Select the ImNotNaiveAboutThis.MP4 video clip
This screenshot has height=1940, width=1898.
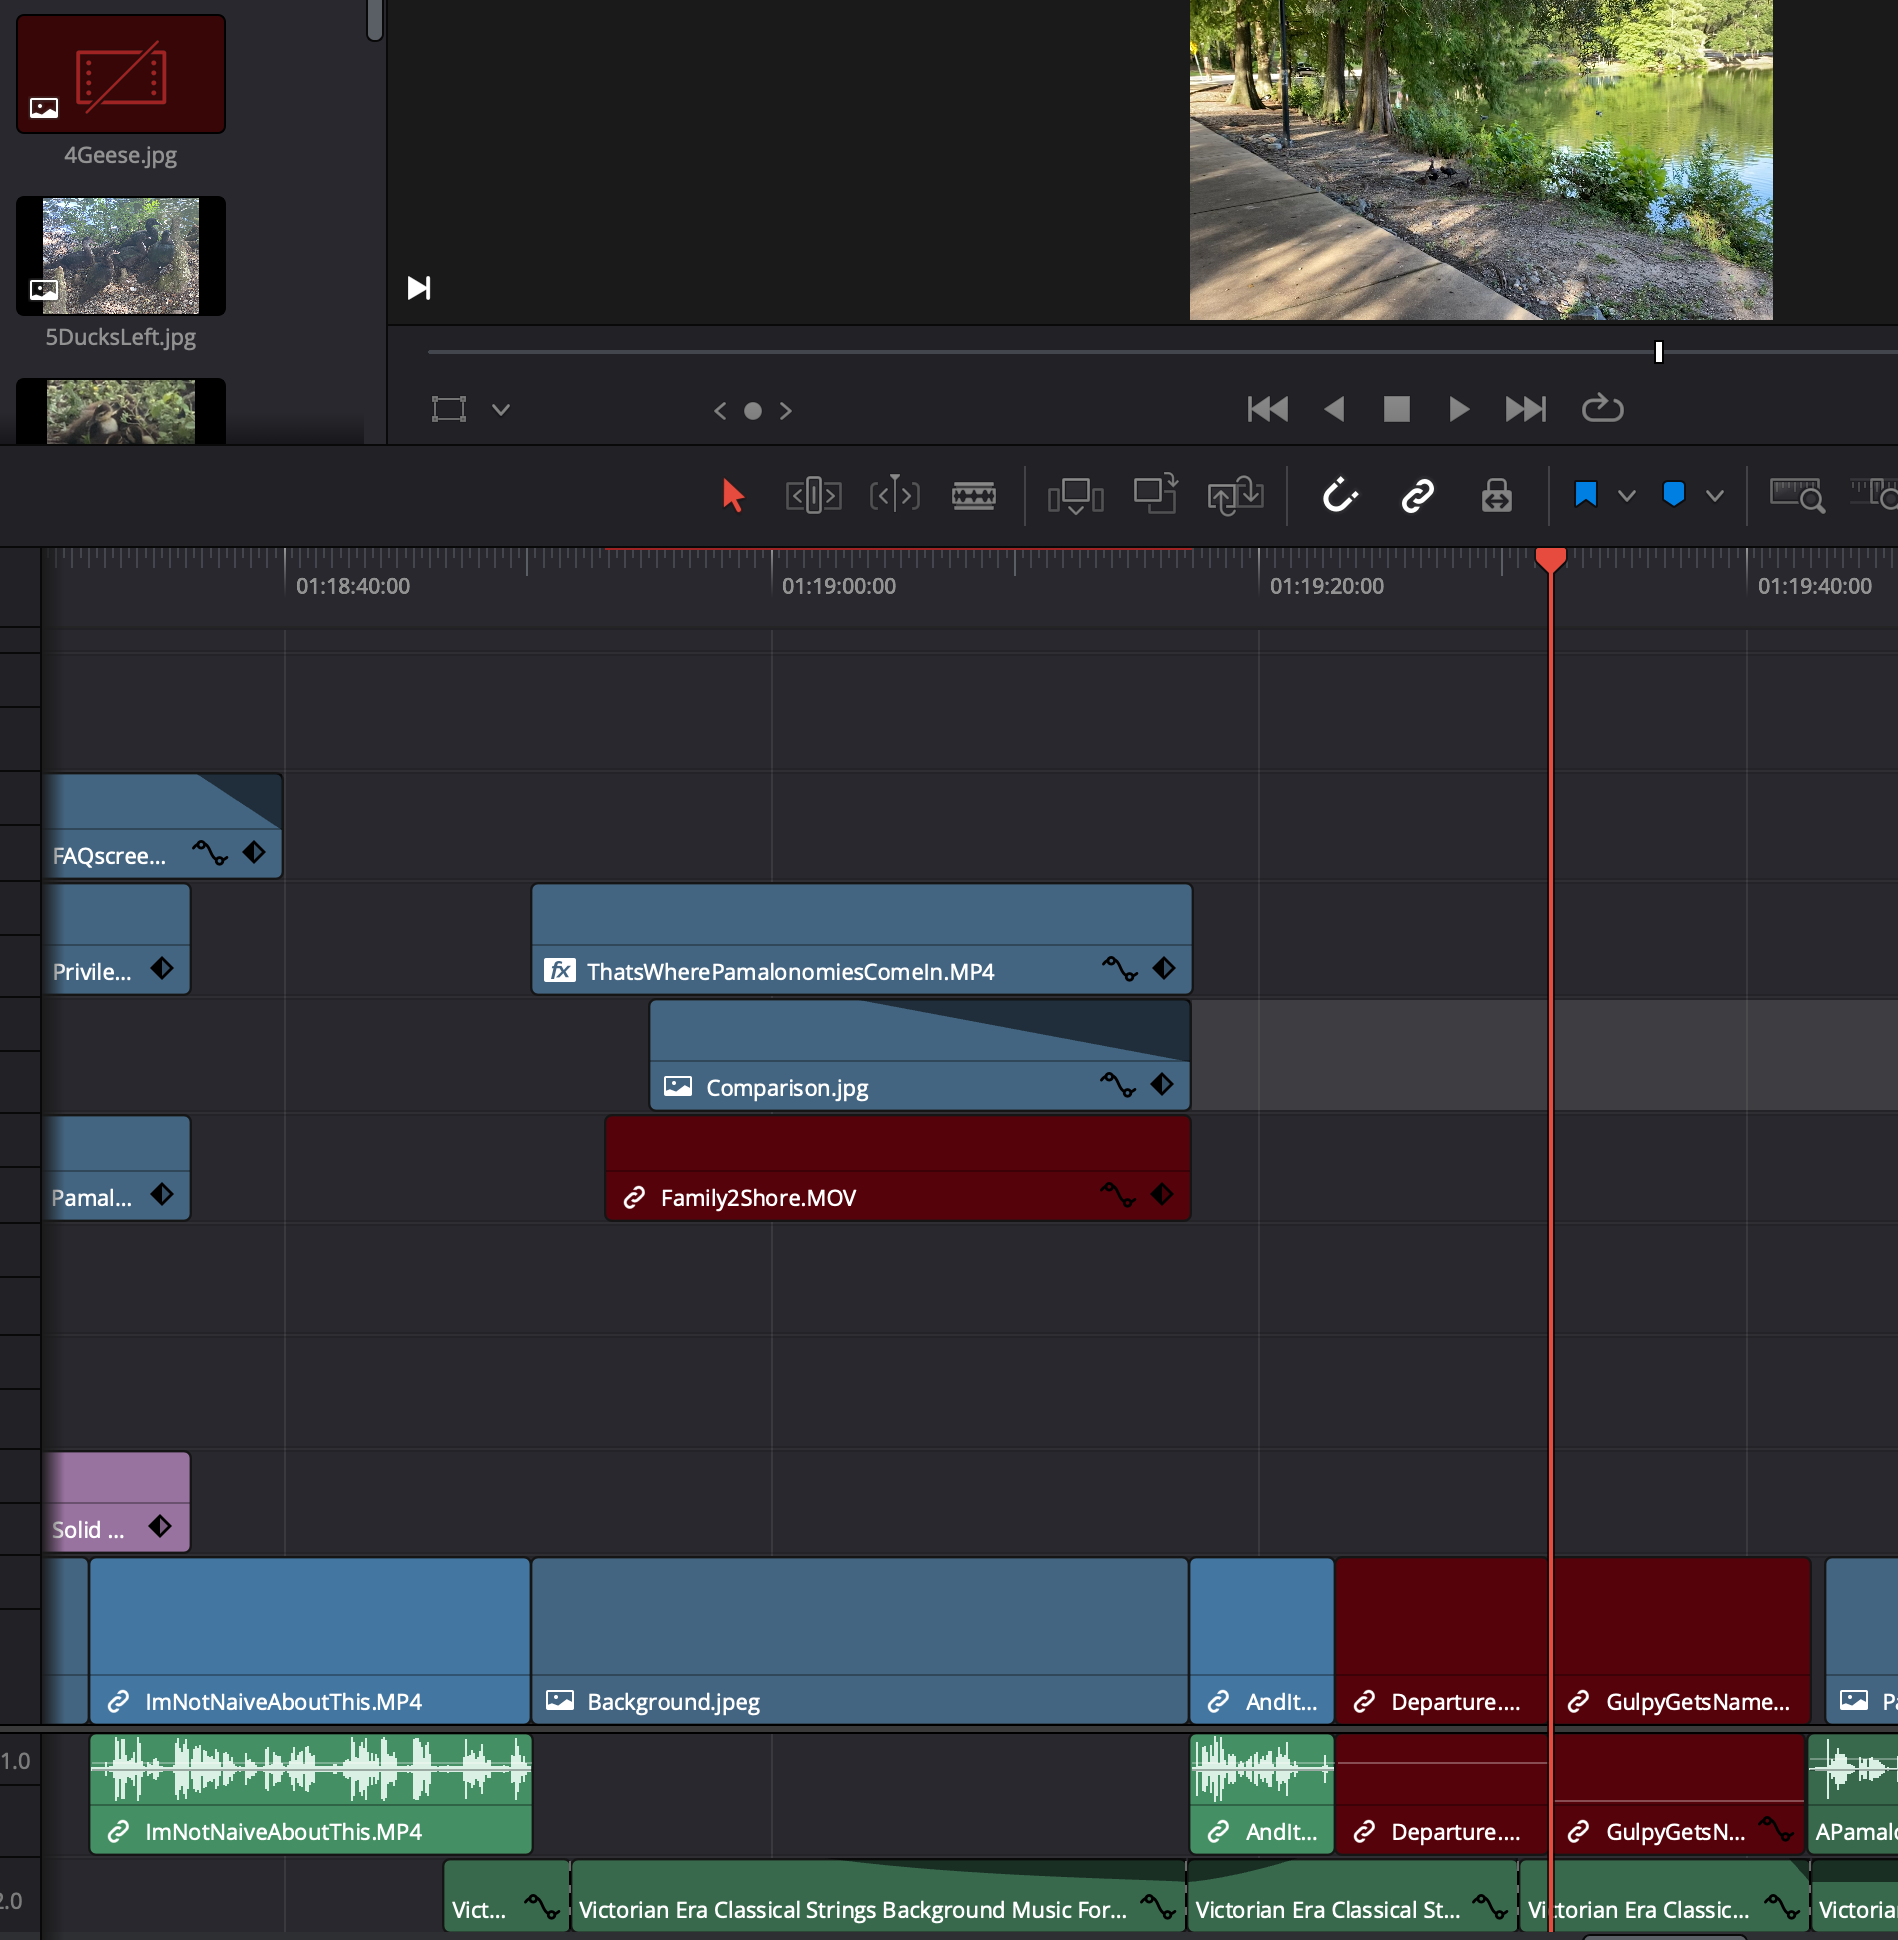[x=310, y=1640]
